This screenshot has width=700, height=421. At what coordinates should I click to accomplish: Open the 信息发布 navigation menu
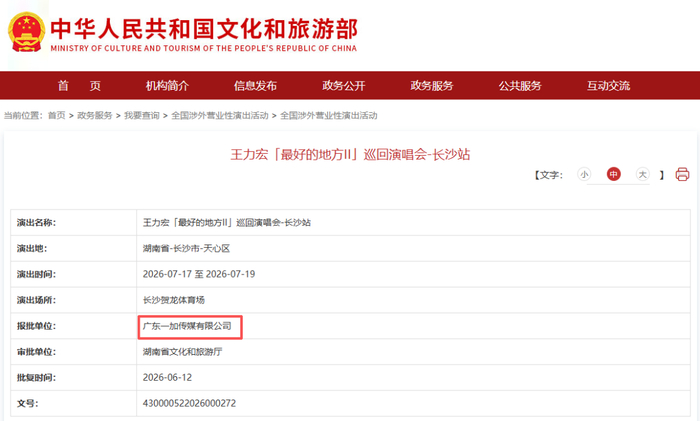[x=255, y=86]
